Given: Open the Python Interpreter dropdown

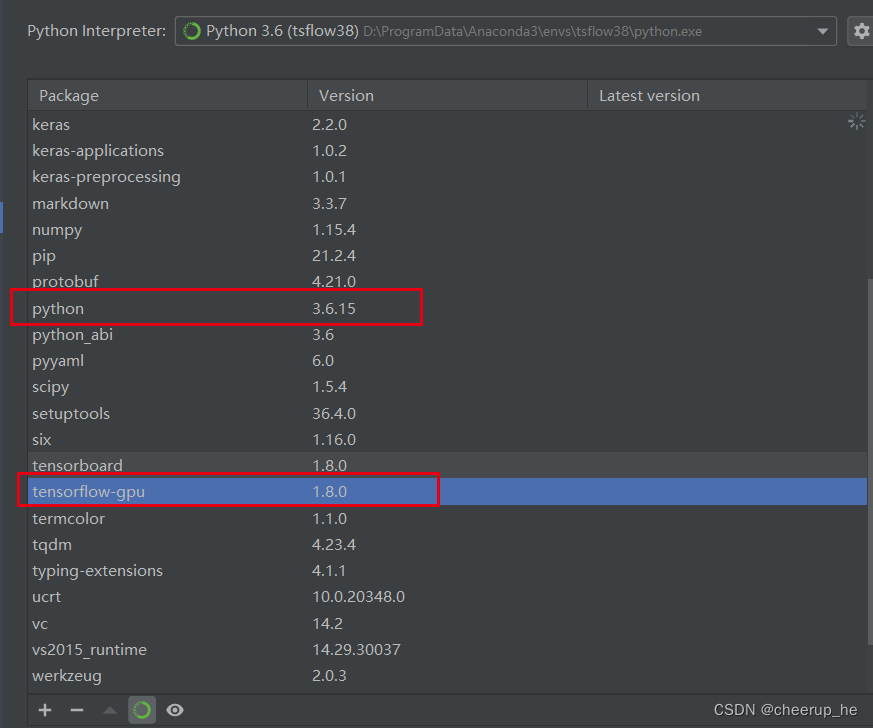Looking at the screenshot, I should (506, 31).
